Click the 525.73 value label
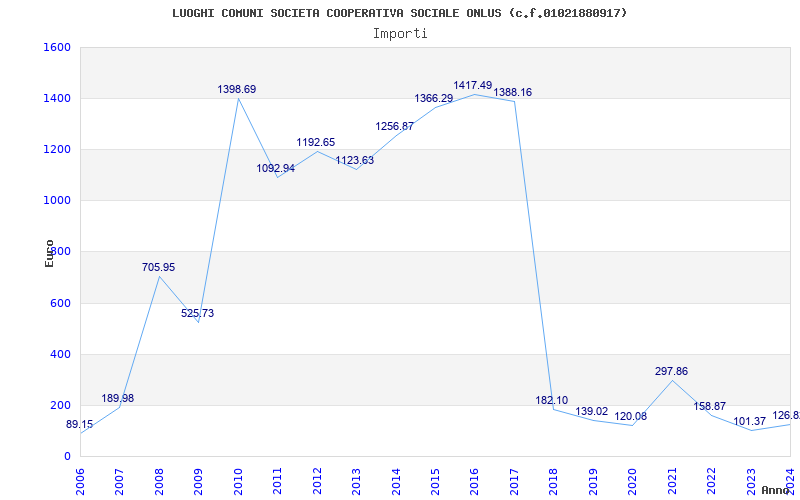This screenshot has height=500, width=800. (197, 313)
